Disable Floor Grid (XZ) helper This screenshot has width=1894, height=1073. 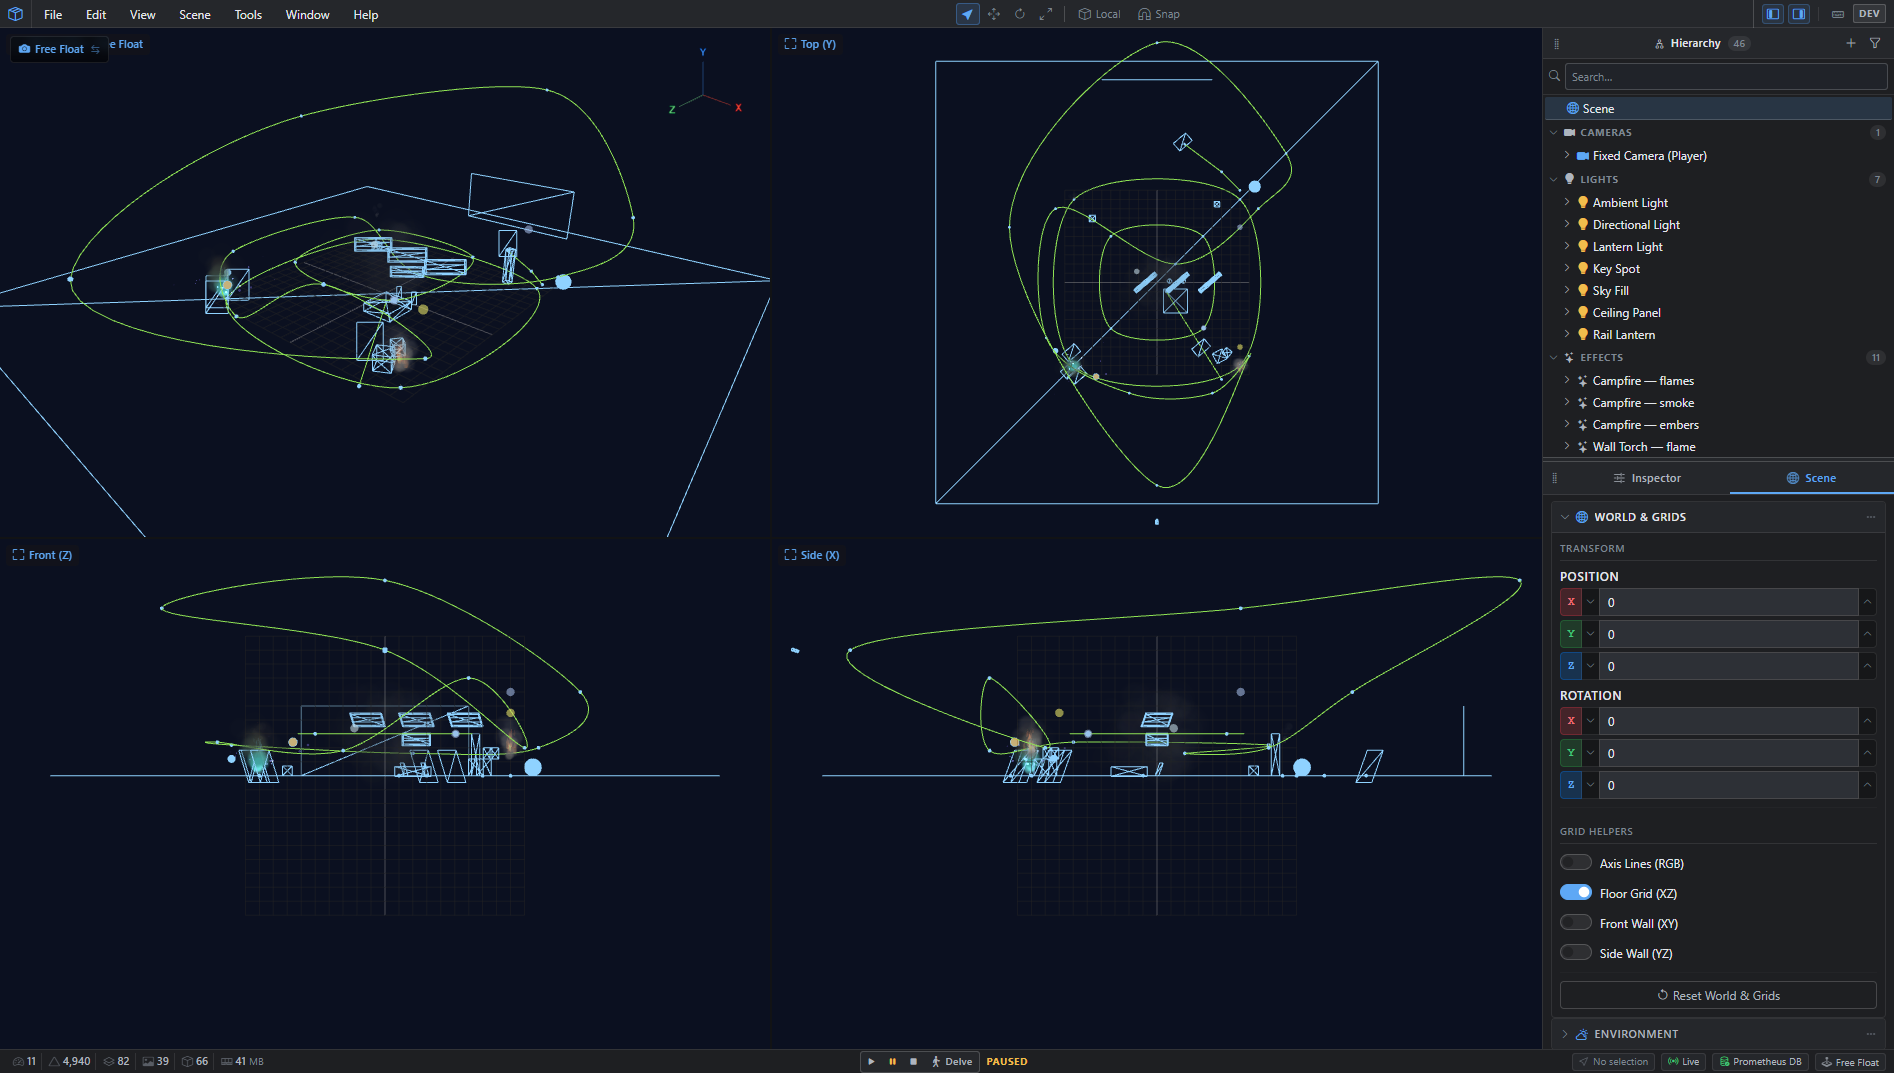tap(1576, 893)
